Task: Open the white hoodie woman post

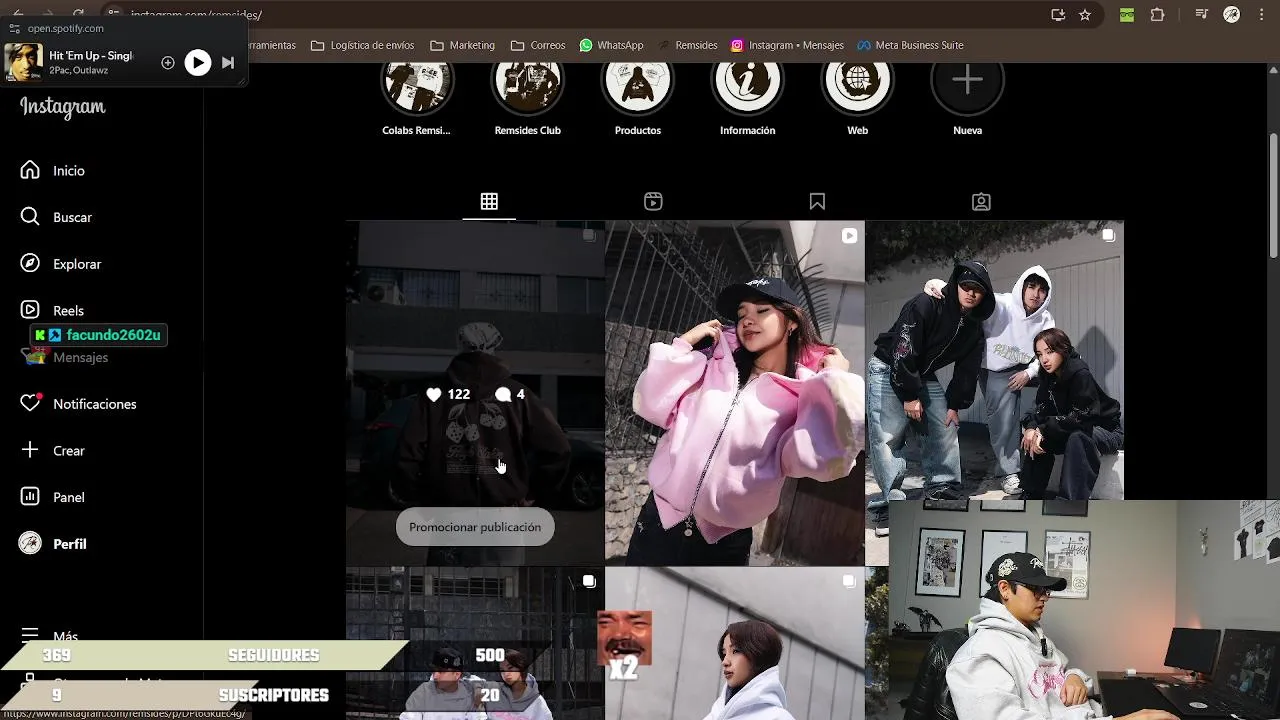Action: click(735, 643)
